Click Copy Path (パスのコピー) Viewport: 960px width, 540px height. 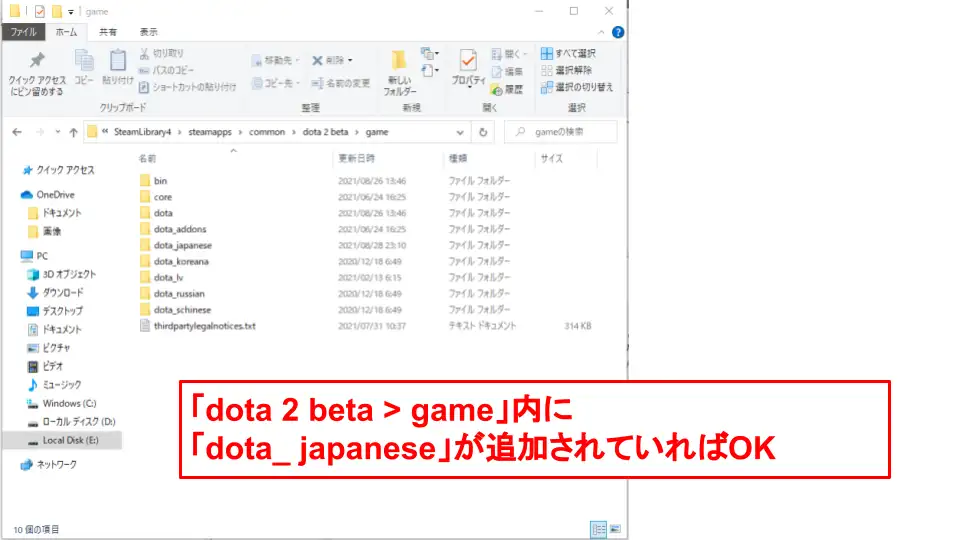click(x=167, y=70)
